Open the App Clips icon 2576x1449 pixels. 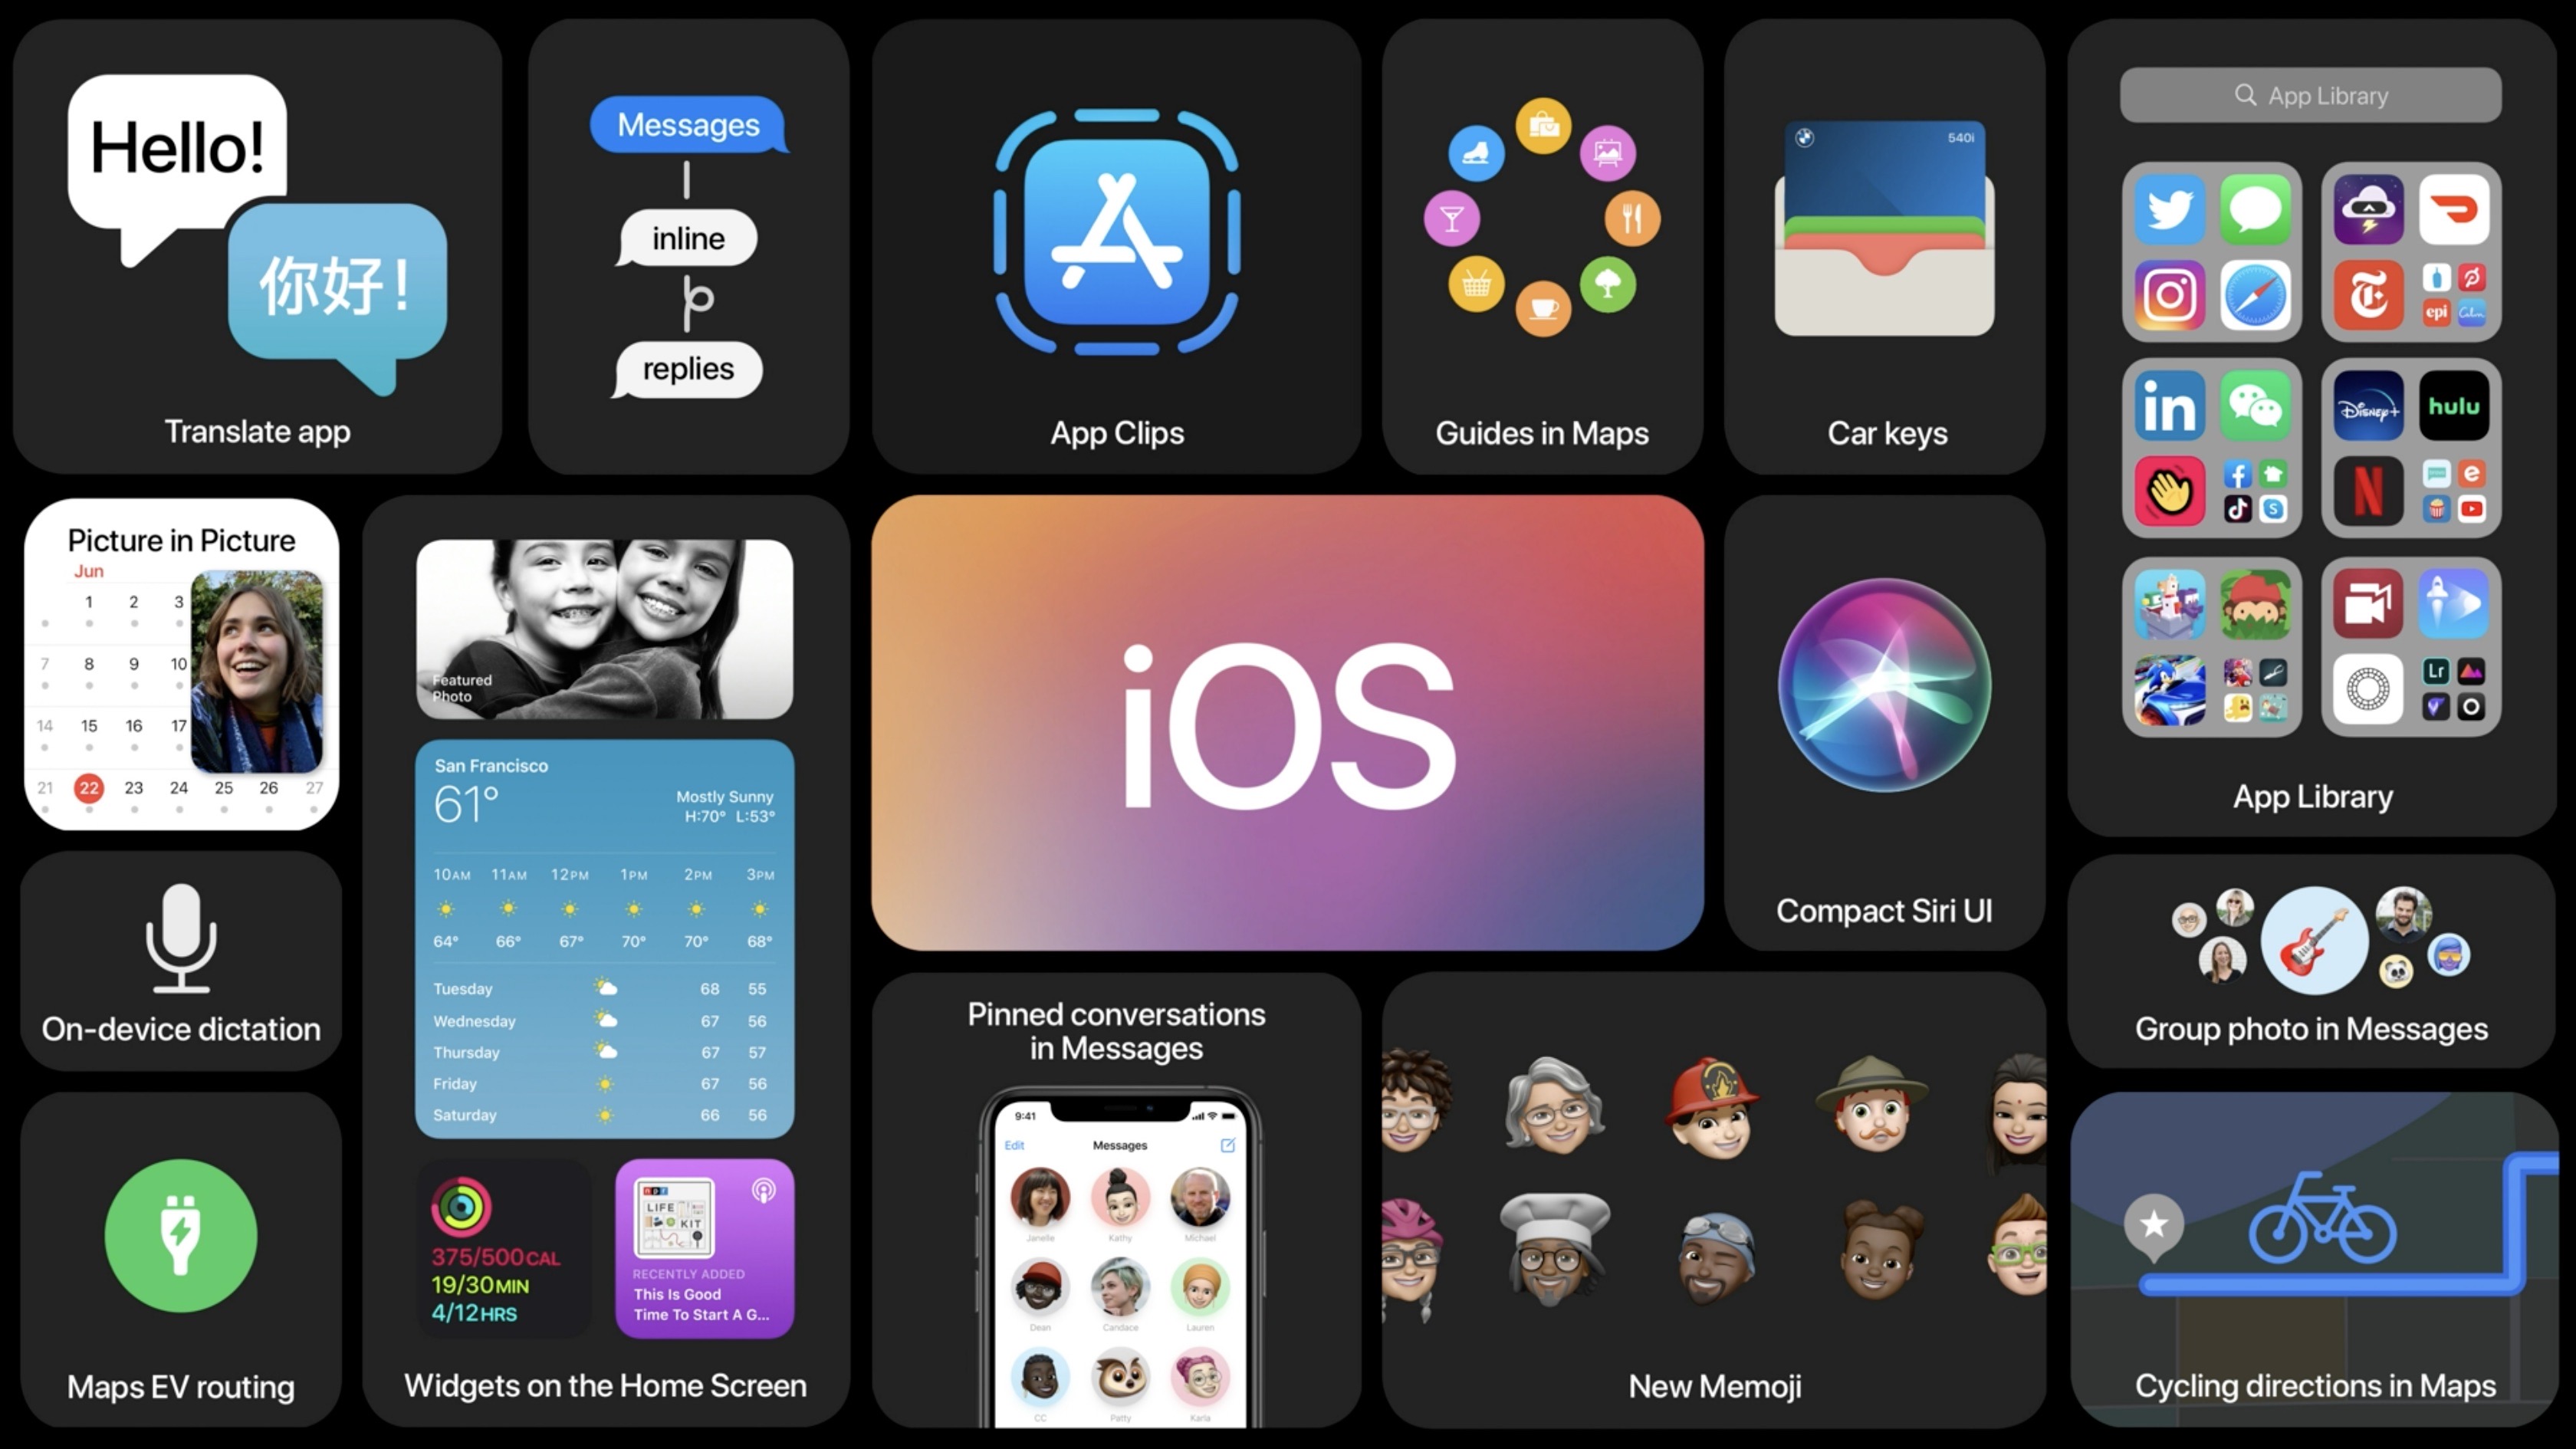point(1115,230)
